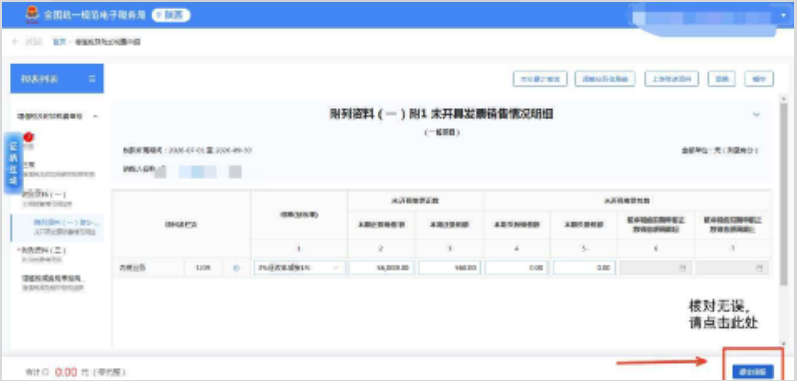Go to 首页 breadcrumb link
Screen dimensions: 797x381
pyautogui.click(x=59, y=42)
